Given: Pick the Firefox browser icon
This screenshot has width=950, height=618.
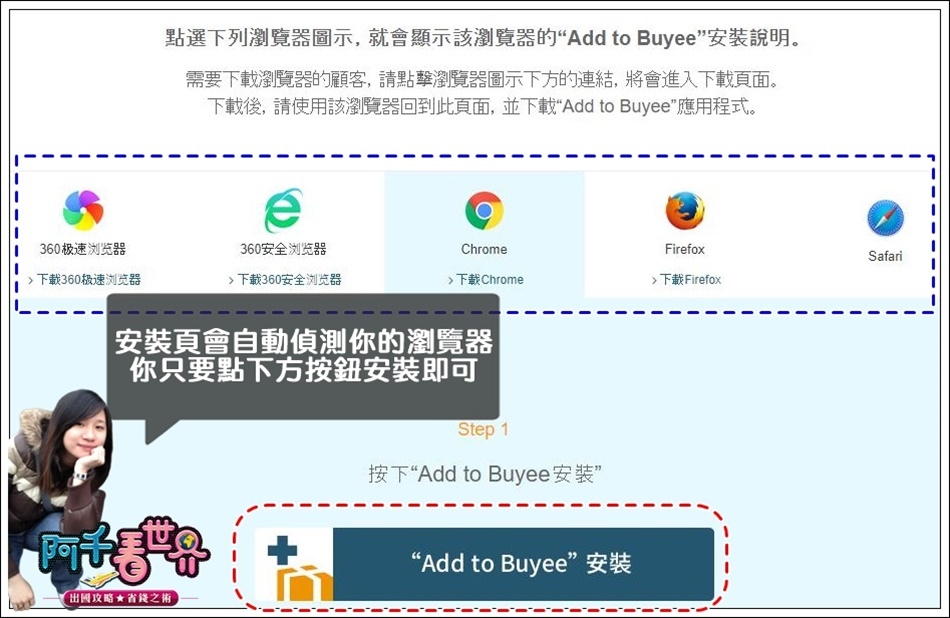Looking at the screenshot, I should point(685,210).
